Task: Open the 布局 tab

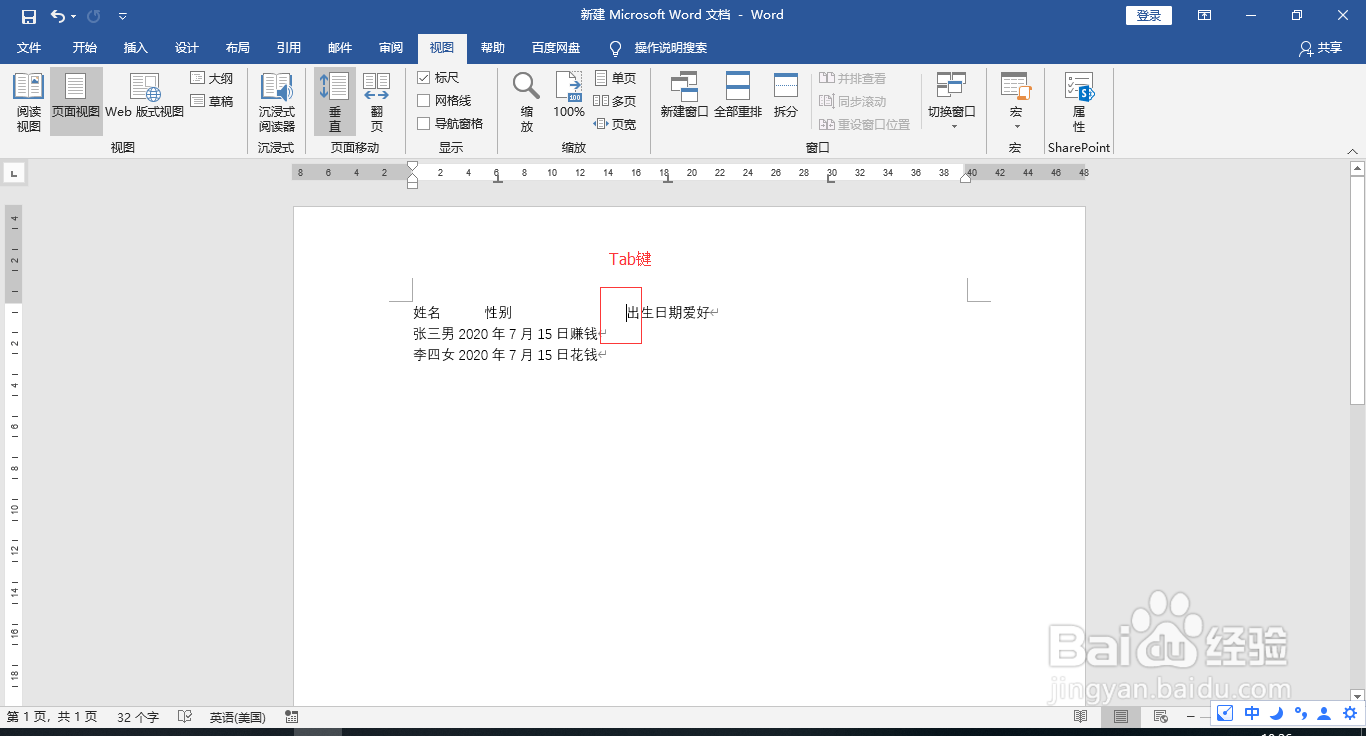Action: (x=238, y=48)
